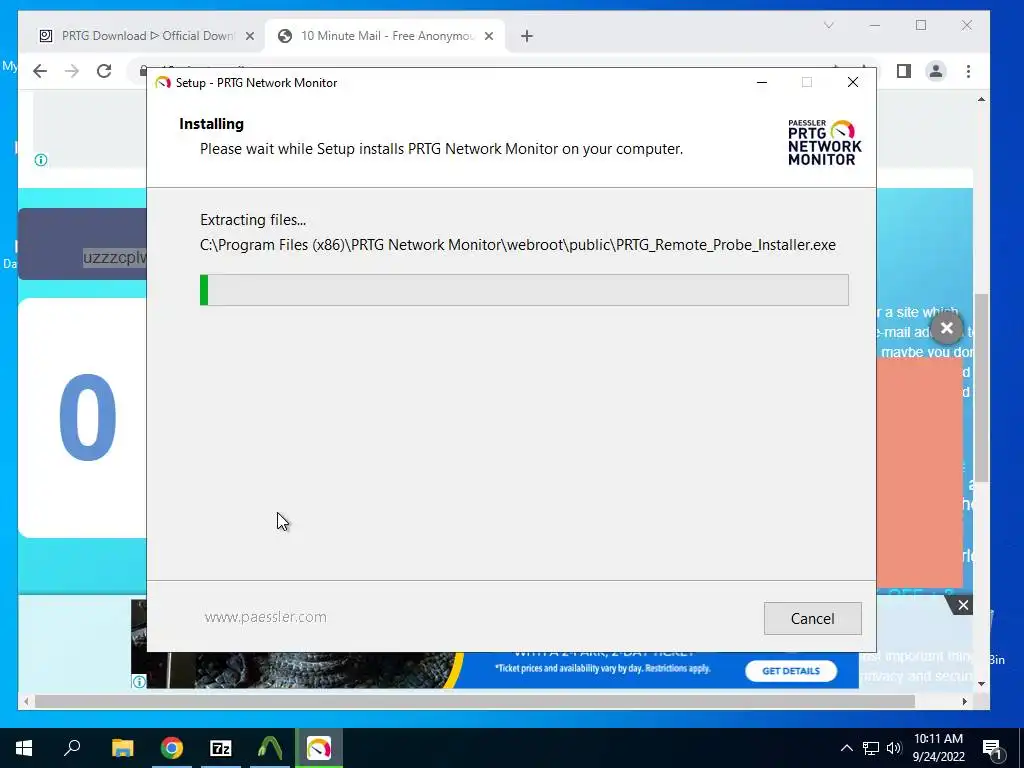This screenshot has width=1024, height=768.
Task: Go forward in Chrome
Action: pos(72,71)
